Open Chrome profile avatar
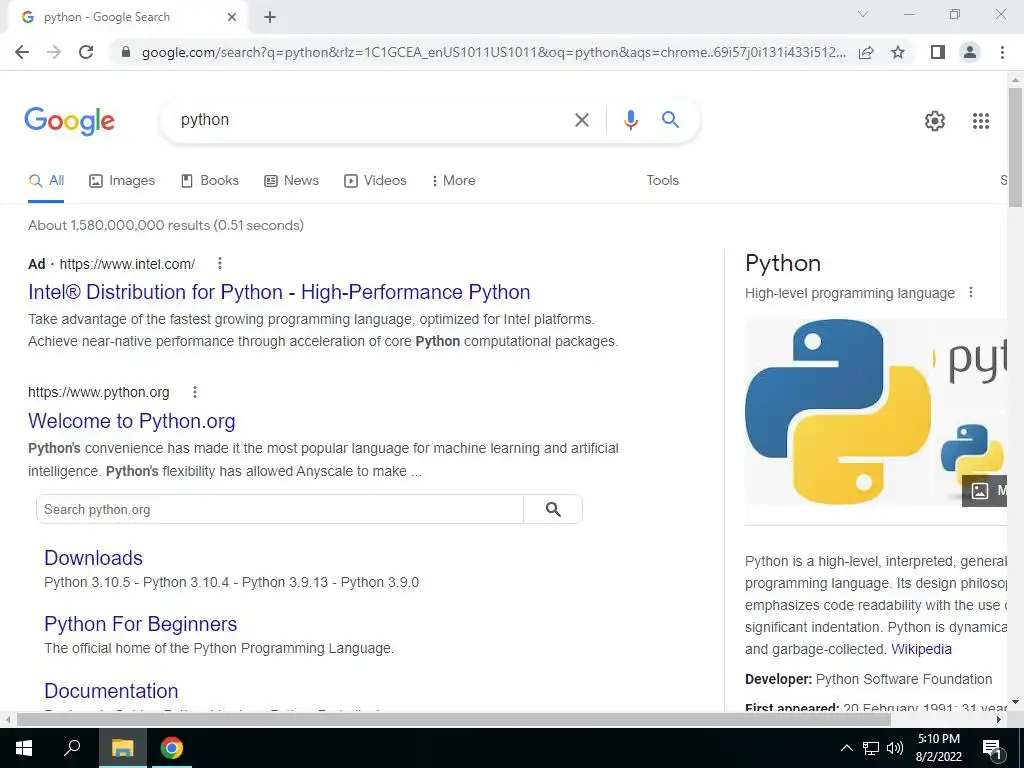1024x768 pixels. (970, 52)
